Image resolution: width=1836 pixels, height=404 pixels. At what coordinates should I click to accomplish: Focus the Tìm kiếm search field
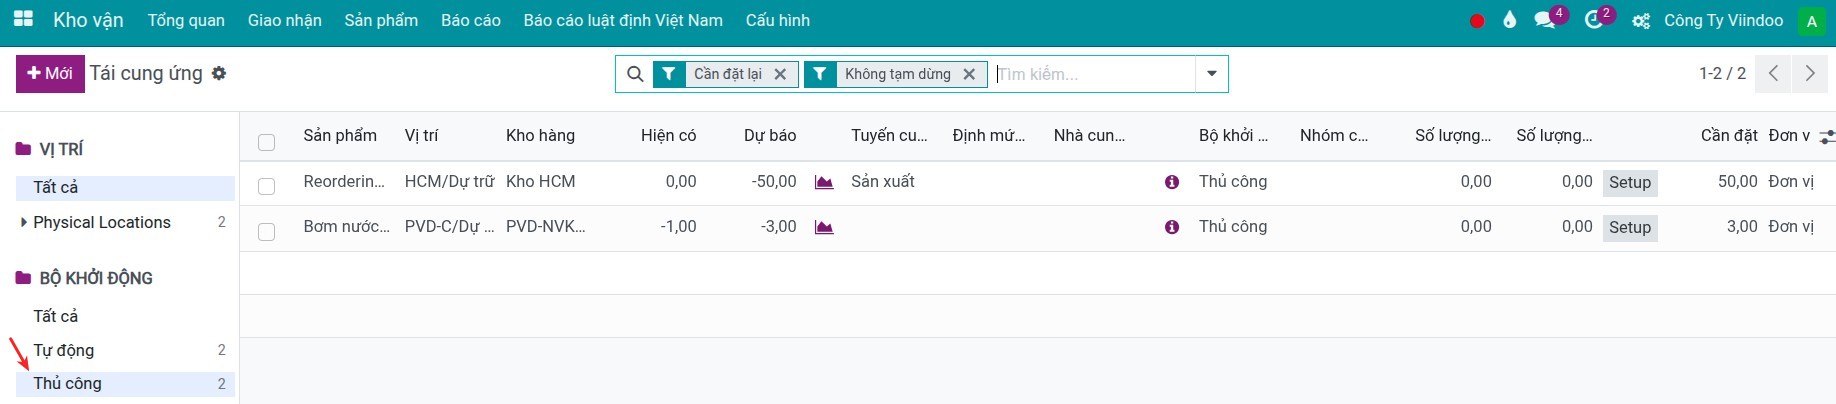pyautogui.click(x=1093, y=74)
